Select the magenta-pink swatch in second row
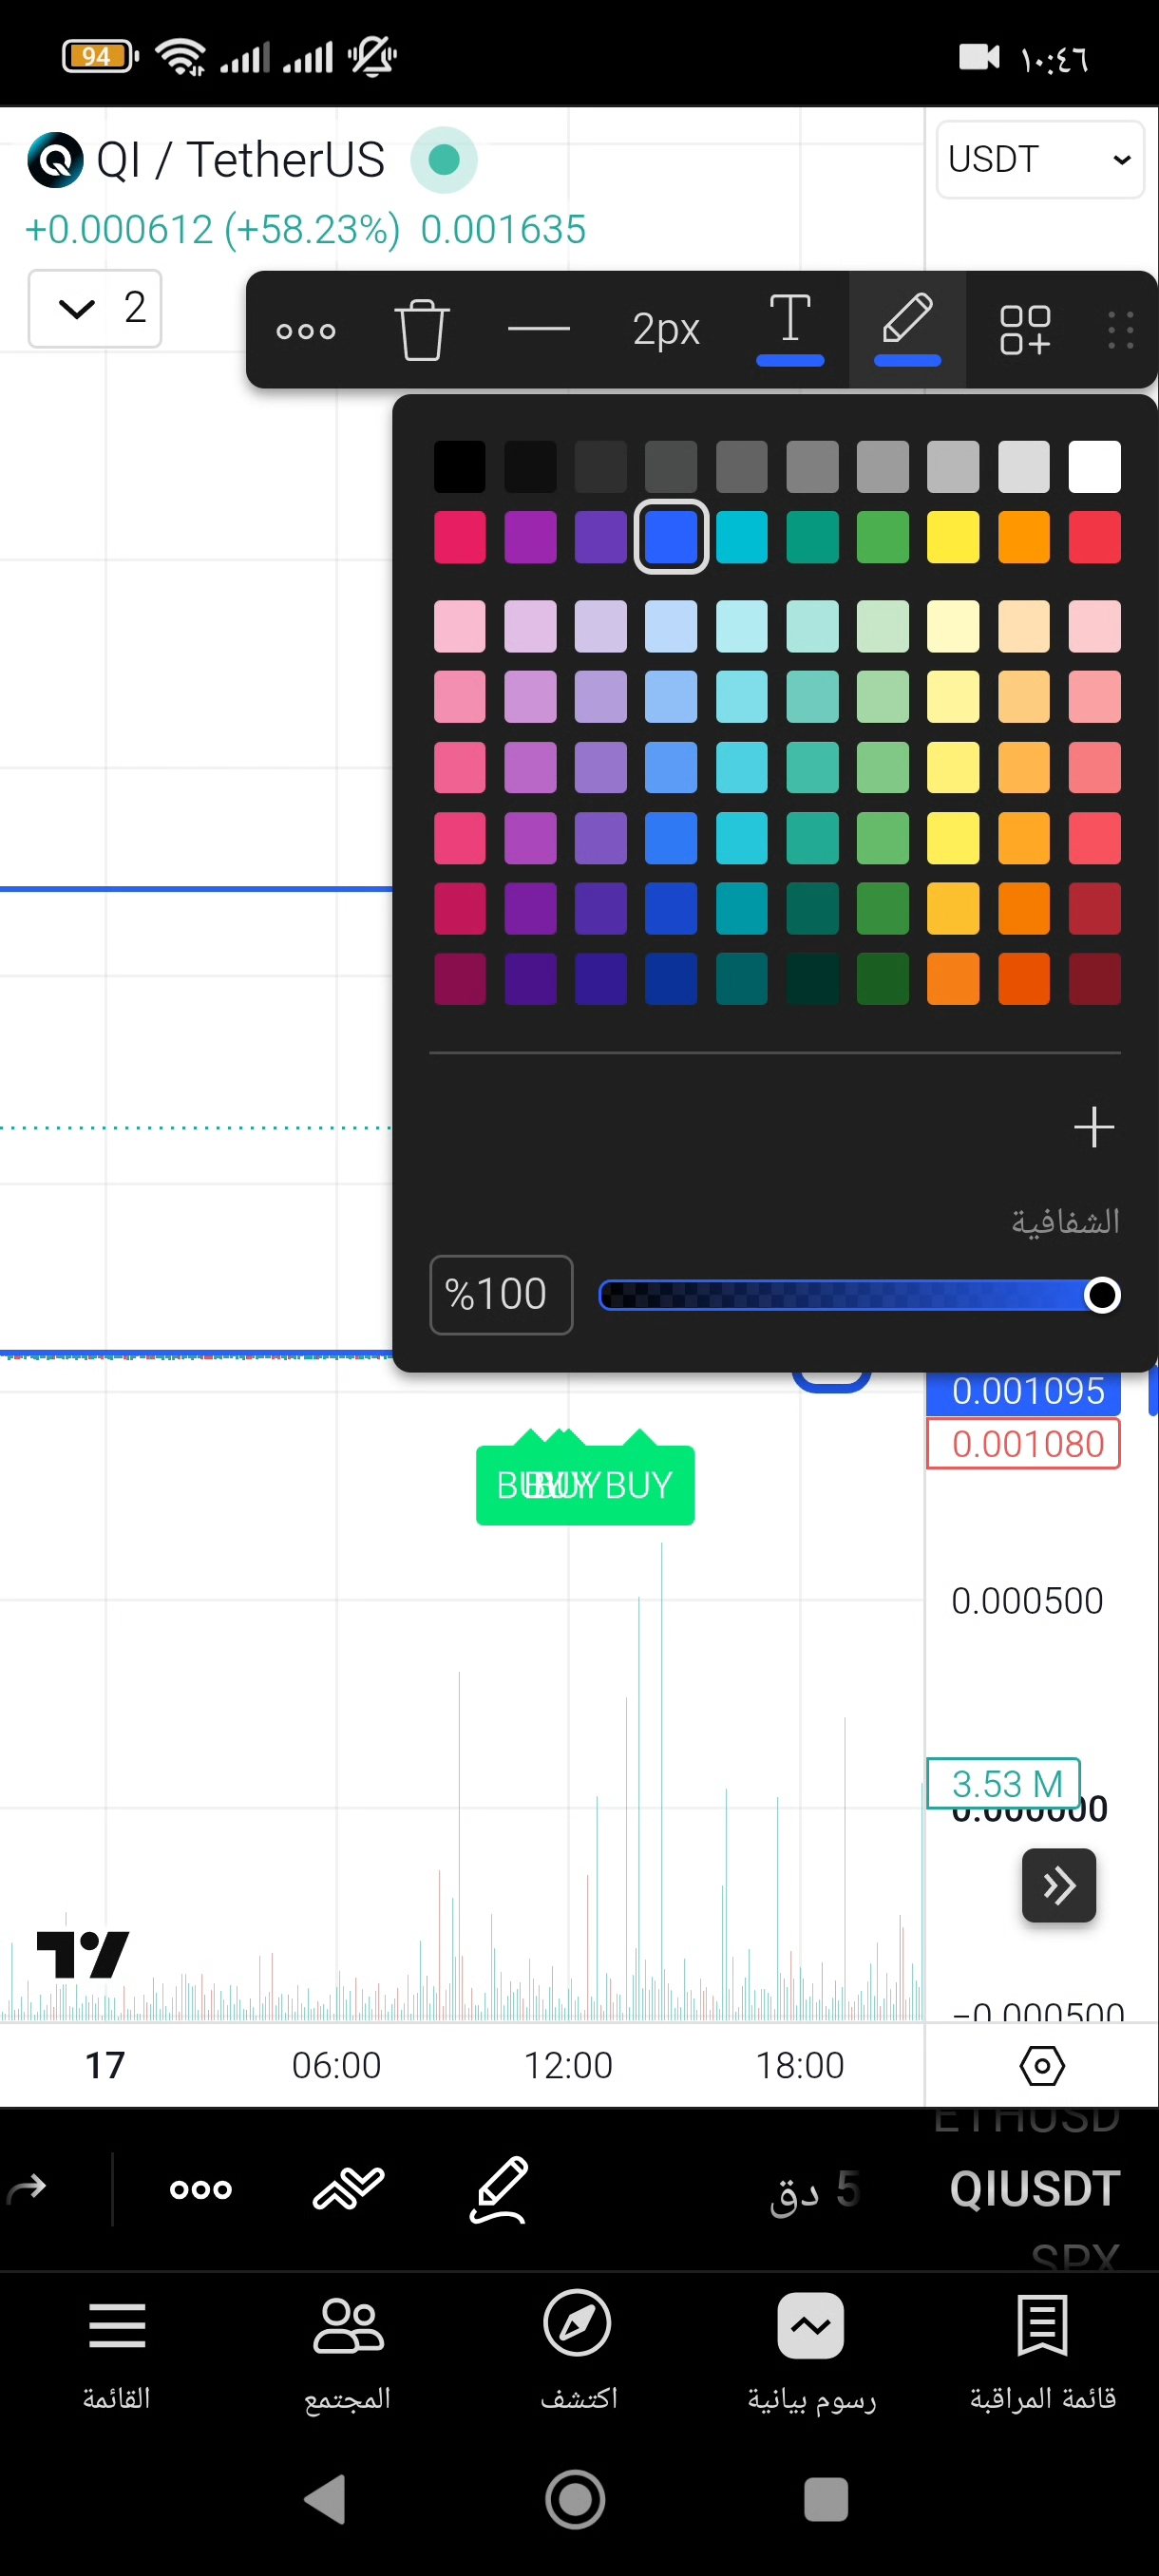Image resolution: width=1159 pixels, height=2576 pixels. click(460, 537)
